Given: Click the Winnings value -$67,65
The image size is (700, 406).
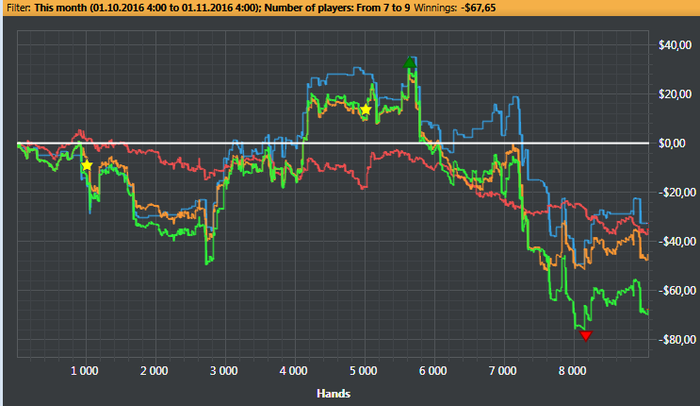Looking at the screenshot, I should tap(478, 8).
